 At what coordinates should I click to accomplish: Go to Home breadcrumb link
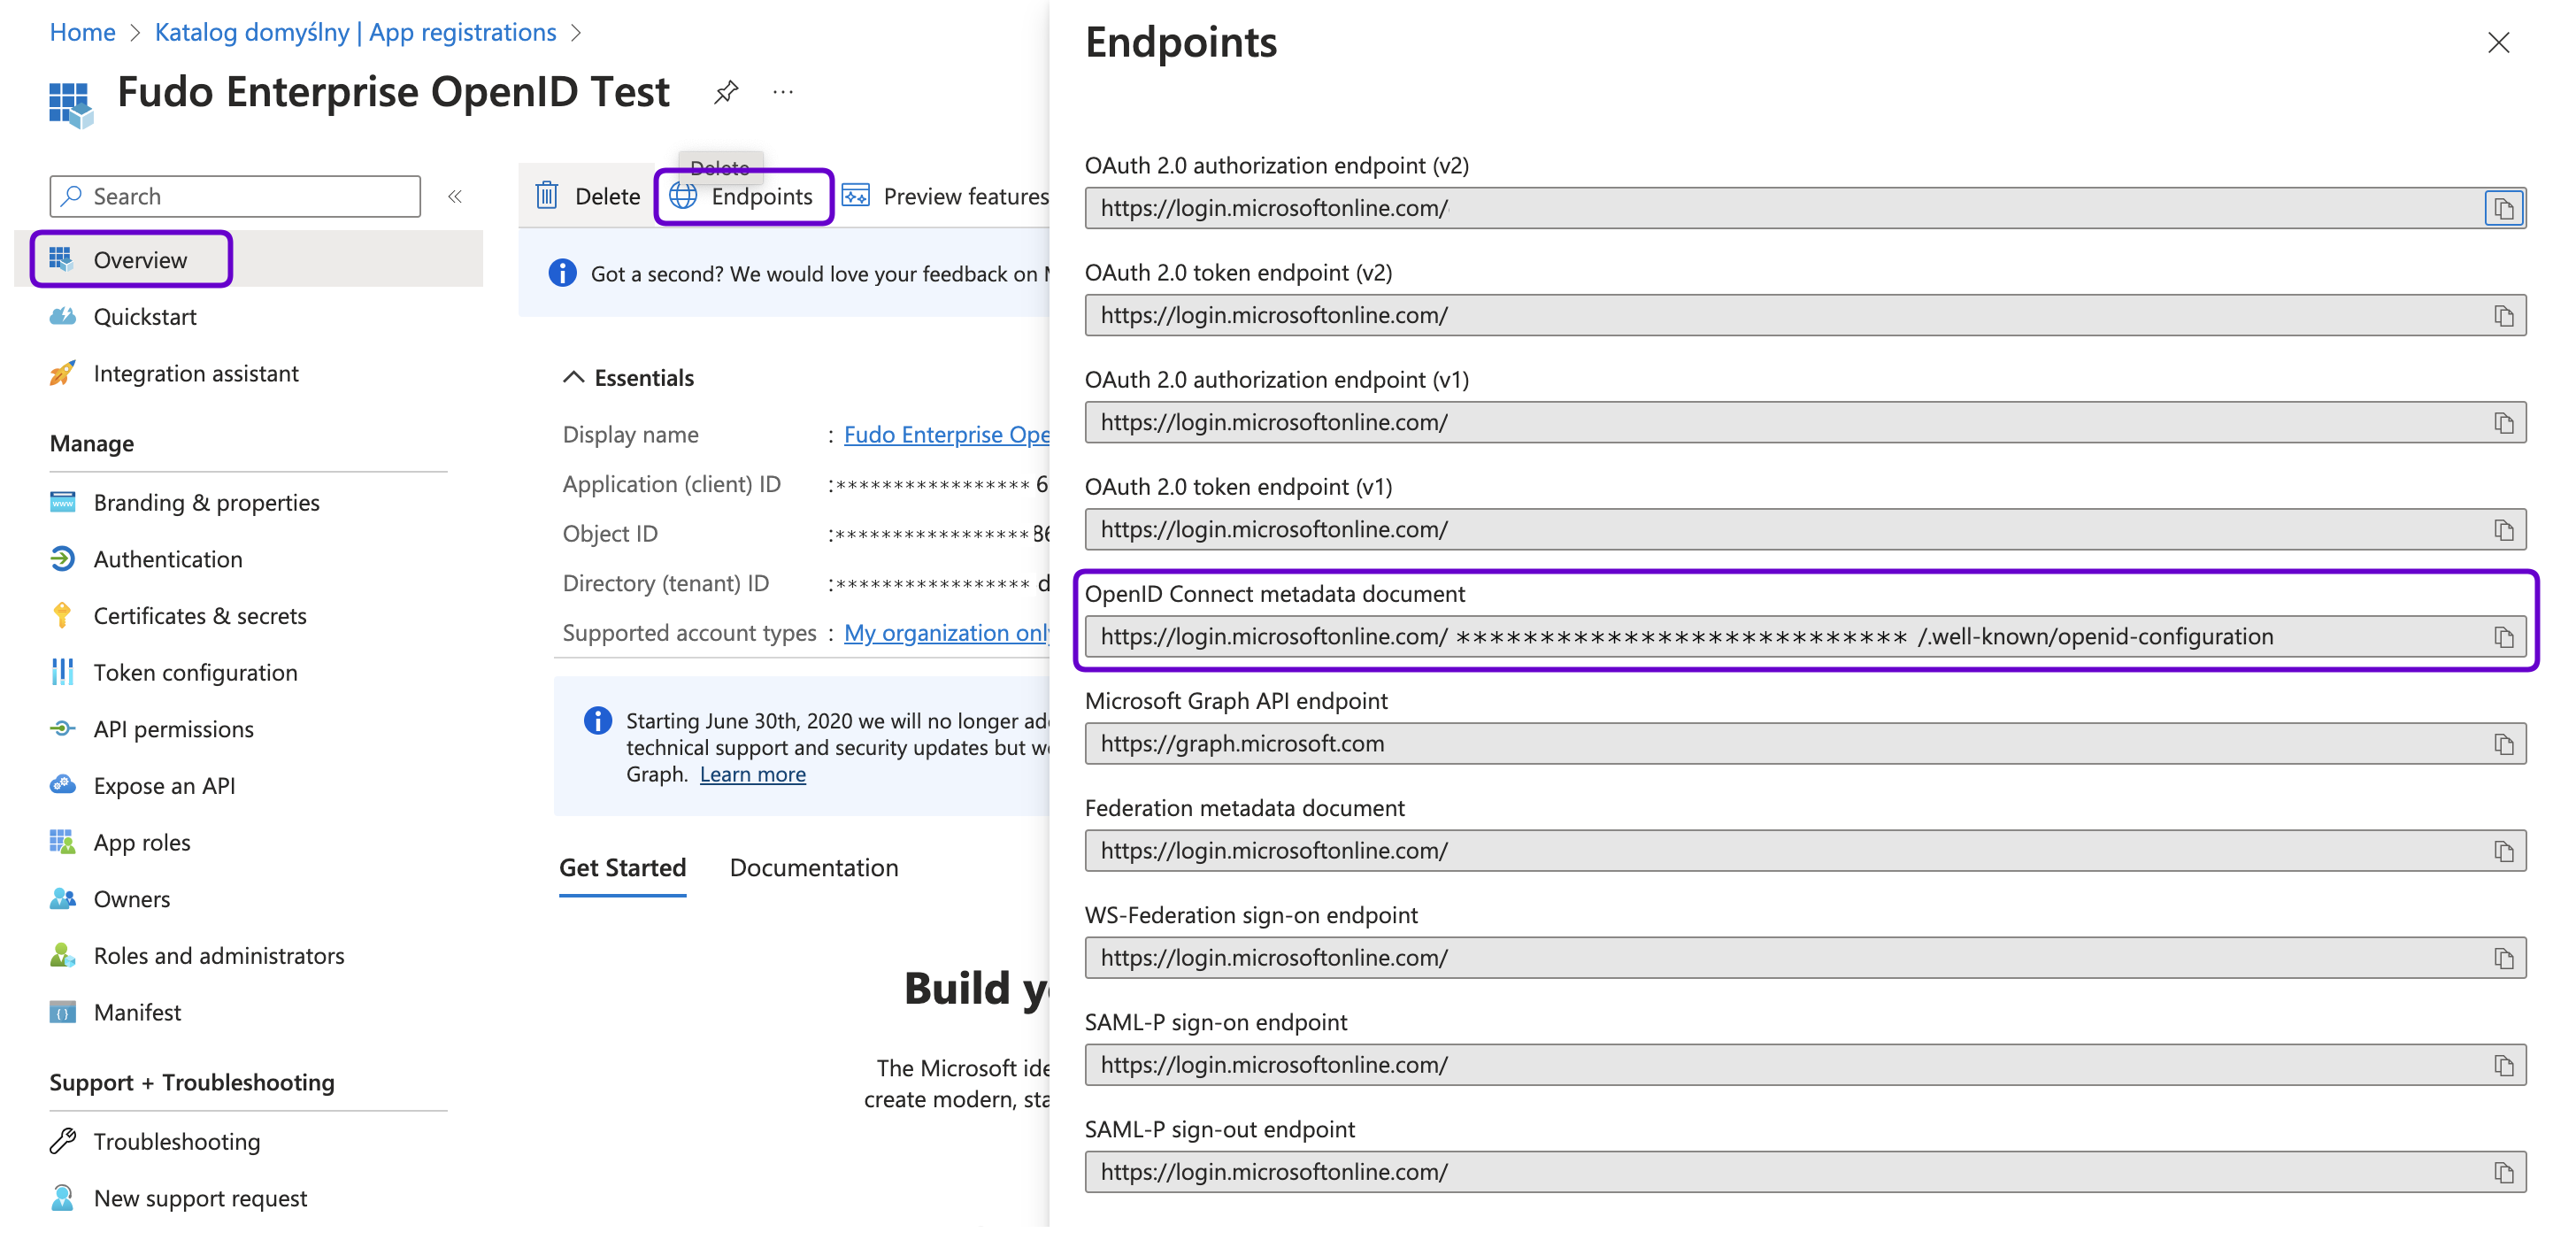[x=82, y=32]
